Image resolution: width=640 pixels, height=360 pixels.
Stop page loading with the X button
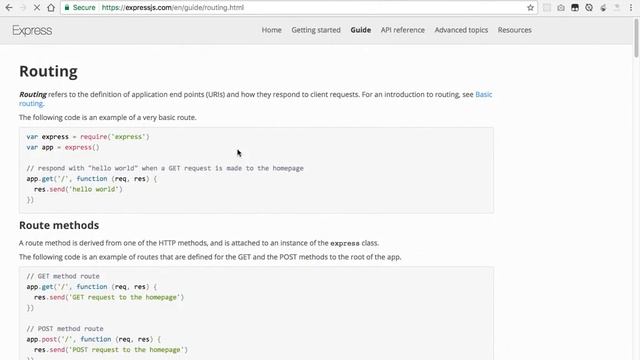pos(37,7)
